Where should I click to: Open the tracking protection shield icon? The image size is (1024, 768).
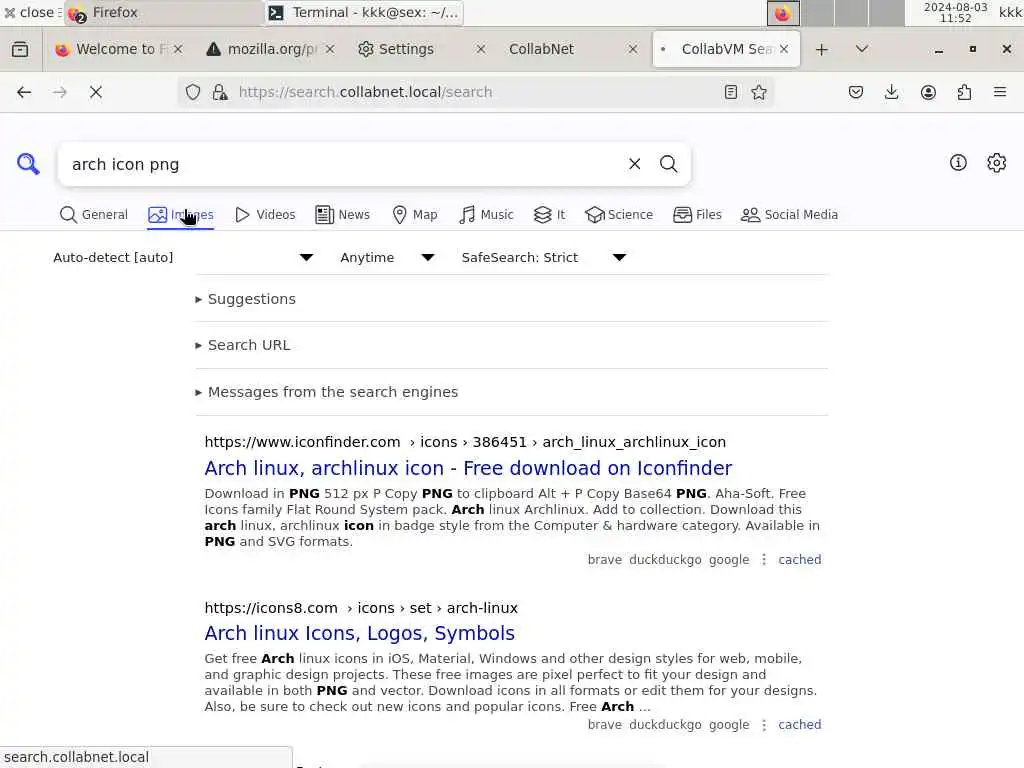[x=193, y=92]
